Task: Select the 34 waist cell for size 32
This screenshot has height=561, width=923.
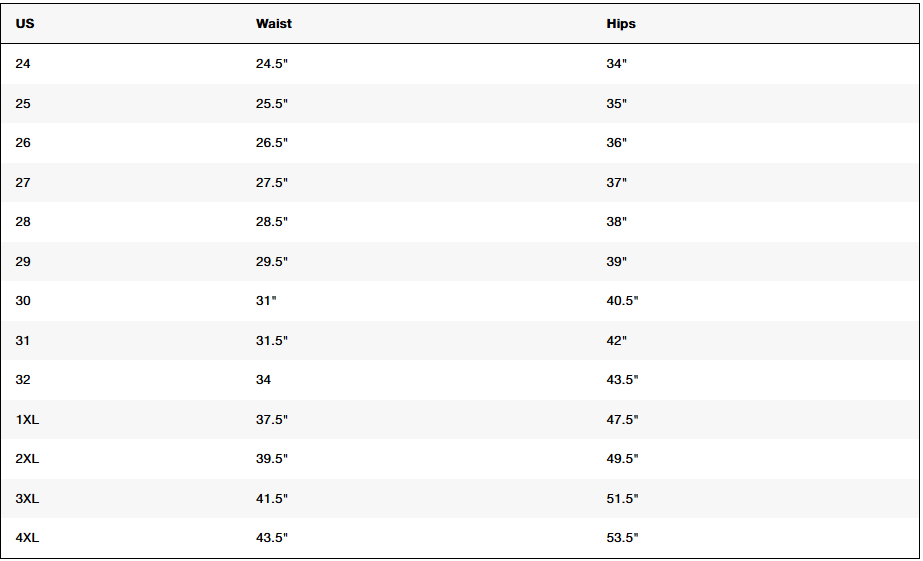Action: tap(263, 380)
